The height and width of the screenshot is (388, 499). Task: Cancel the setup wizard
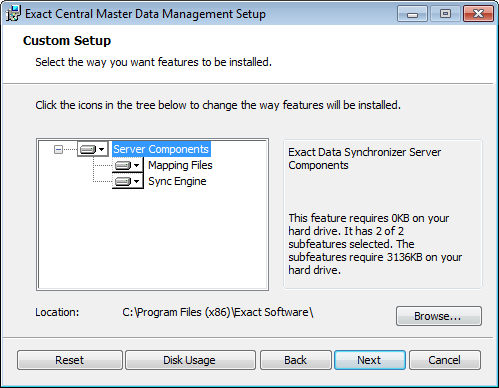click(x=445, y=360)
